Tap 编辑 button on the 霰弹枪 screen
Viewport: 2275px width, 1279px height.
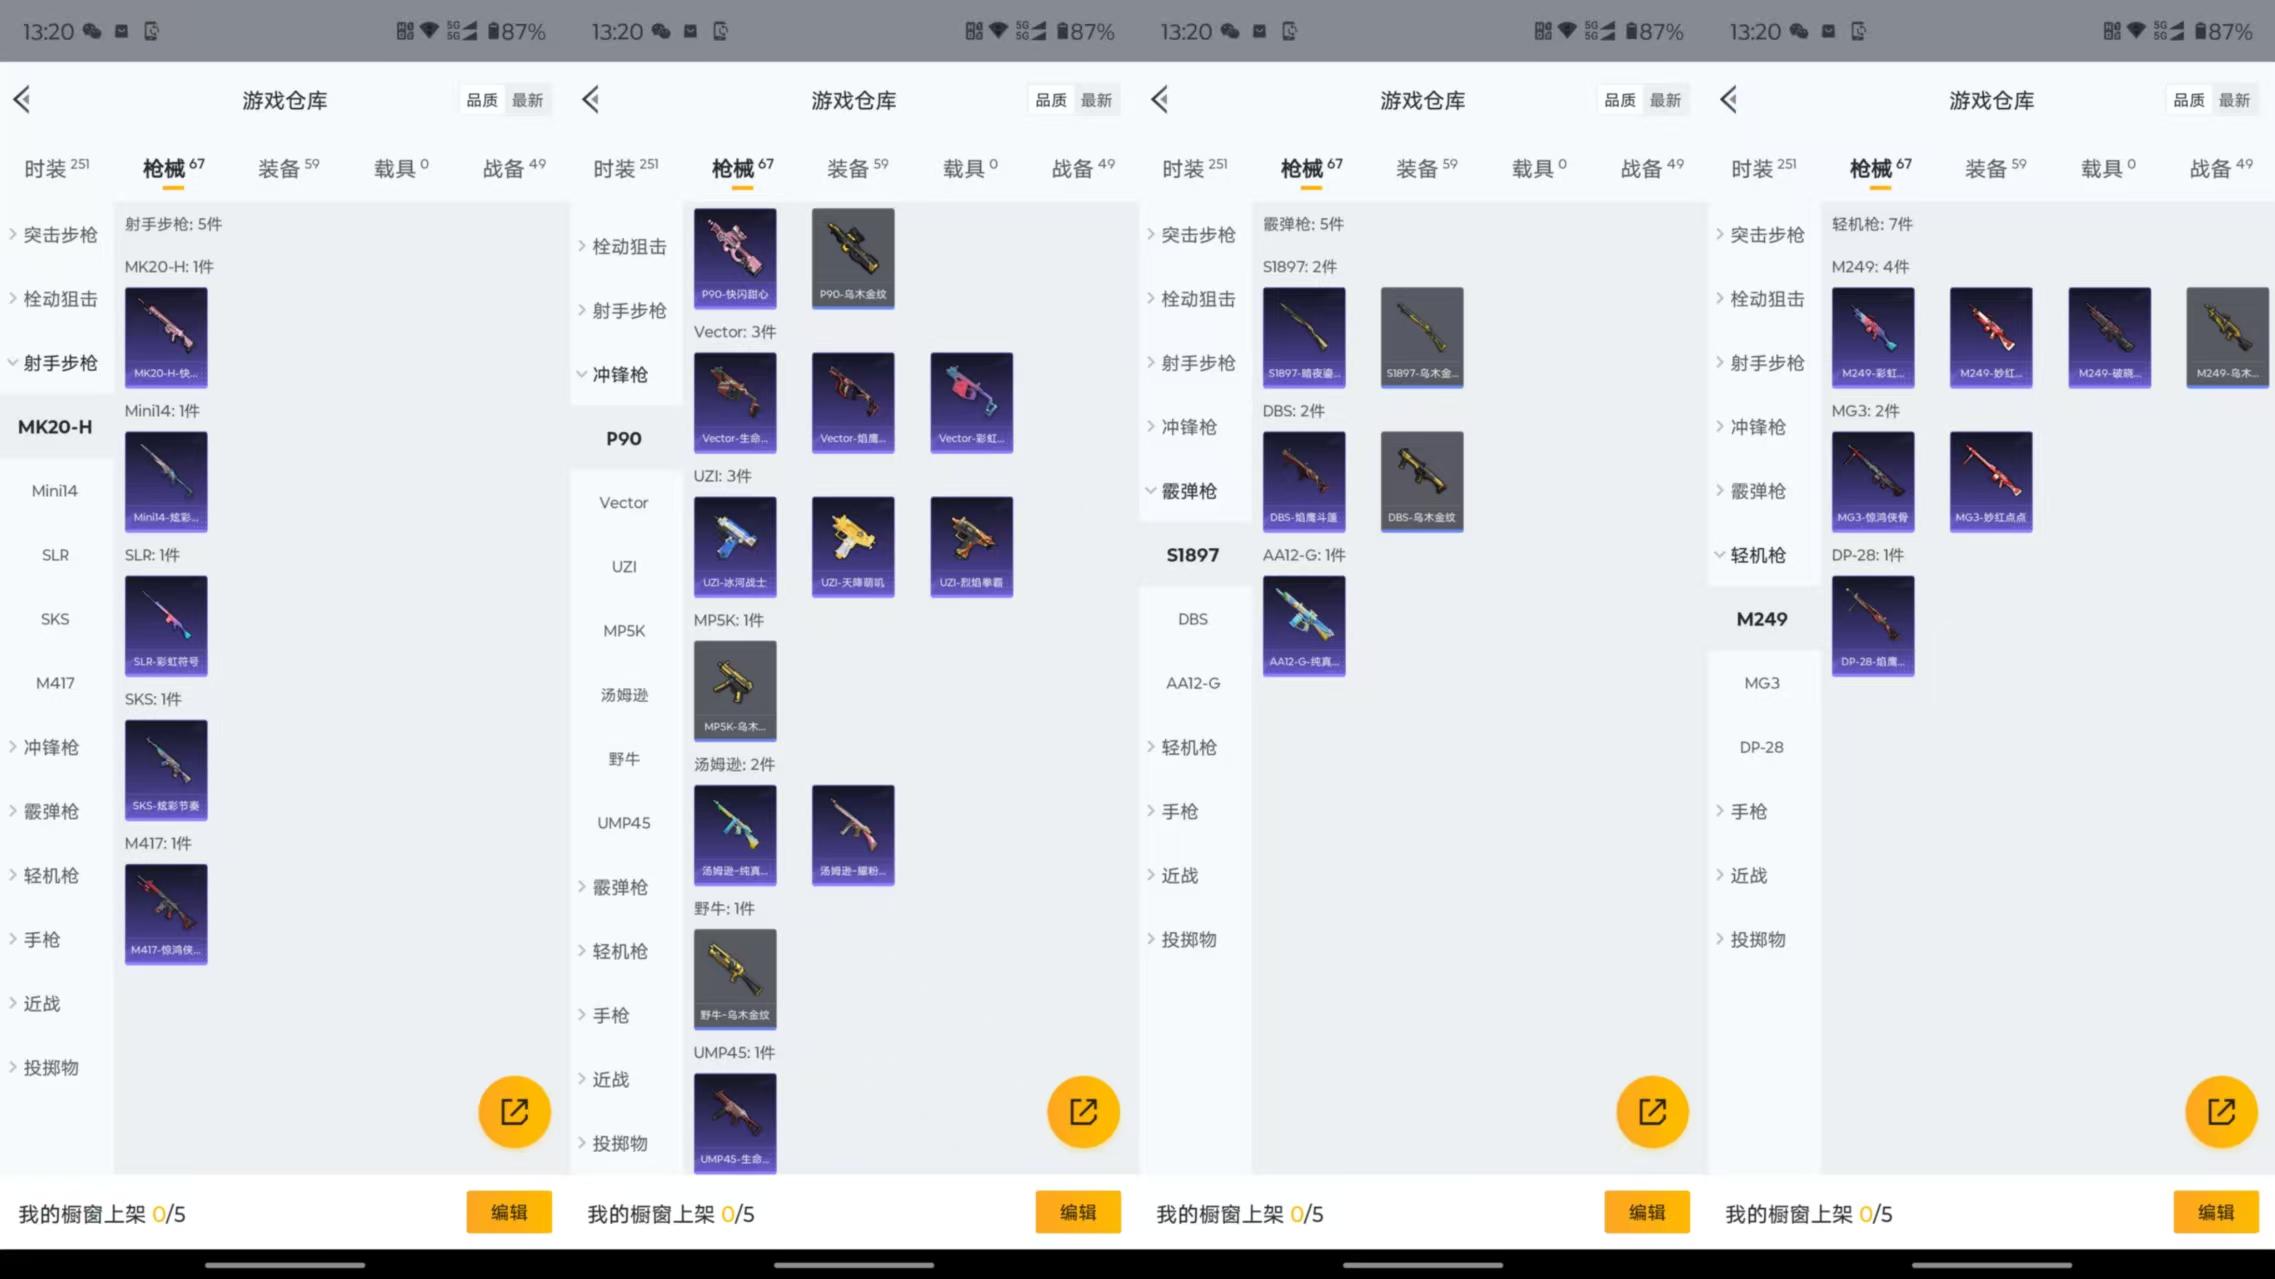1647,1212
